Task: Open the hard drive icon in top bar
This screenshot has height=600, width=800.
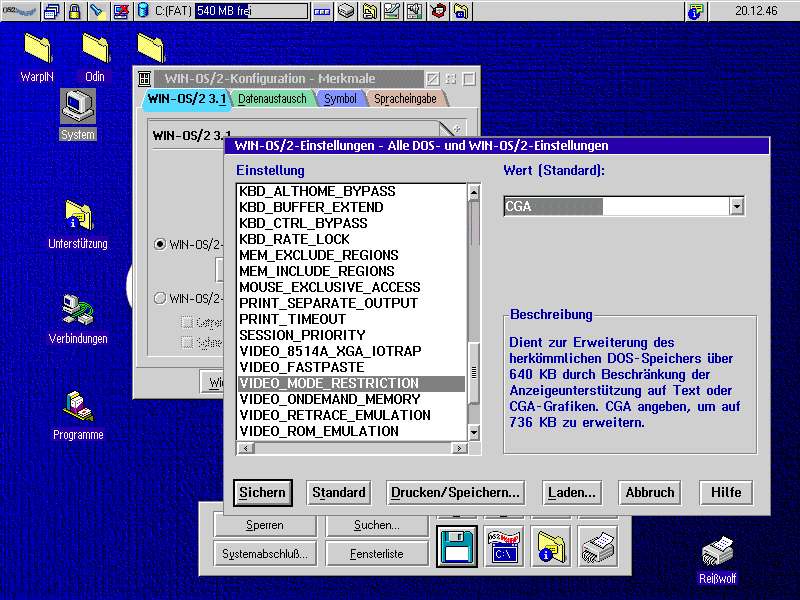Action: coord(346,11)
